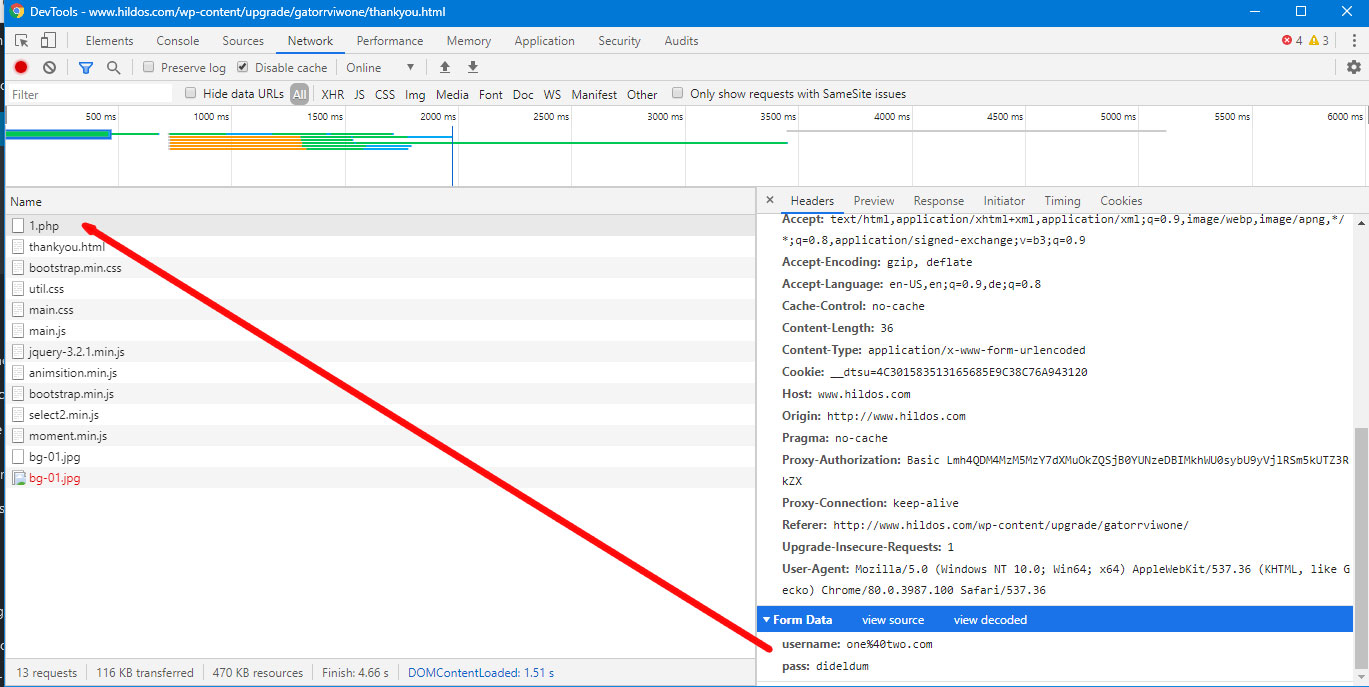Toggle the network filter funnel icon

86,67
